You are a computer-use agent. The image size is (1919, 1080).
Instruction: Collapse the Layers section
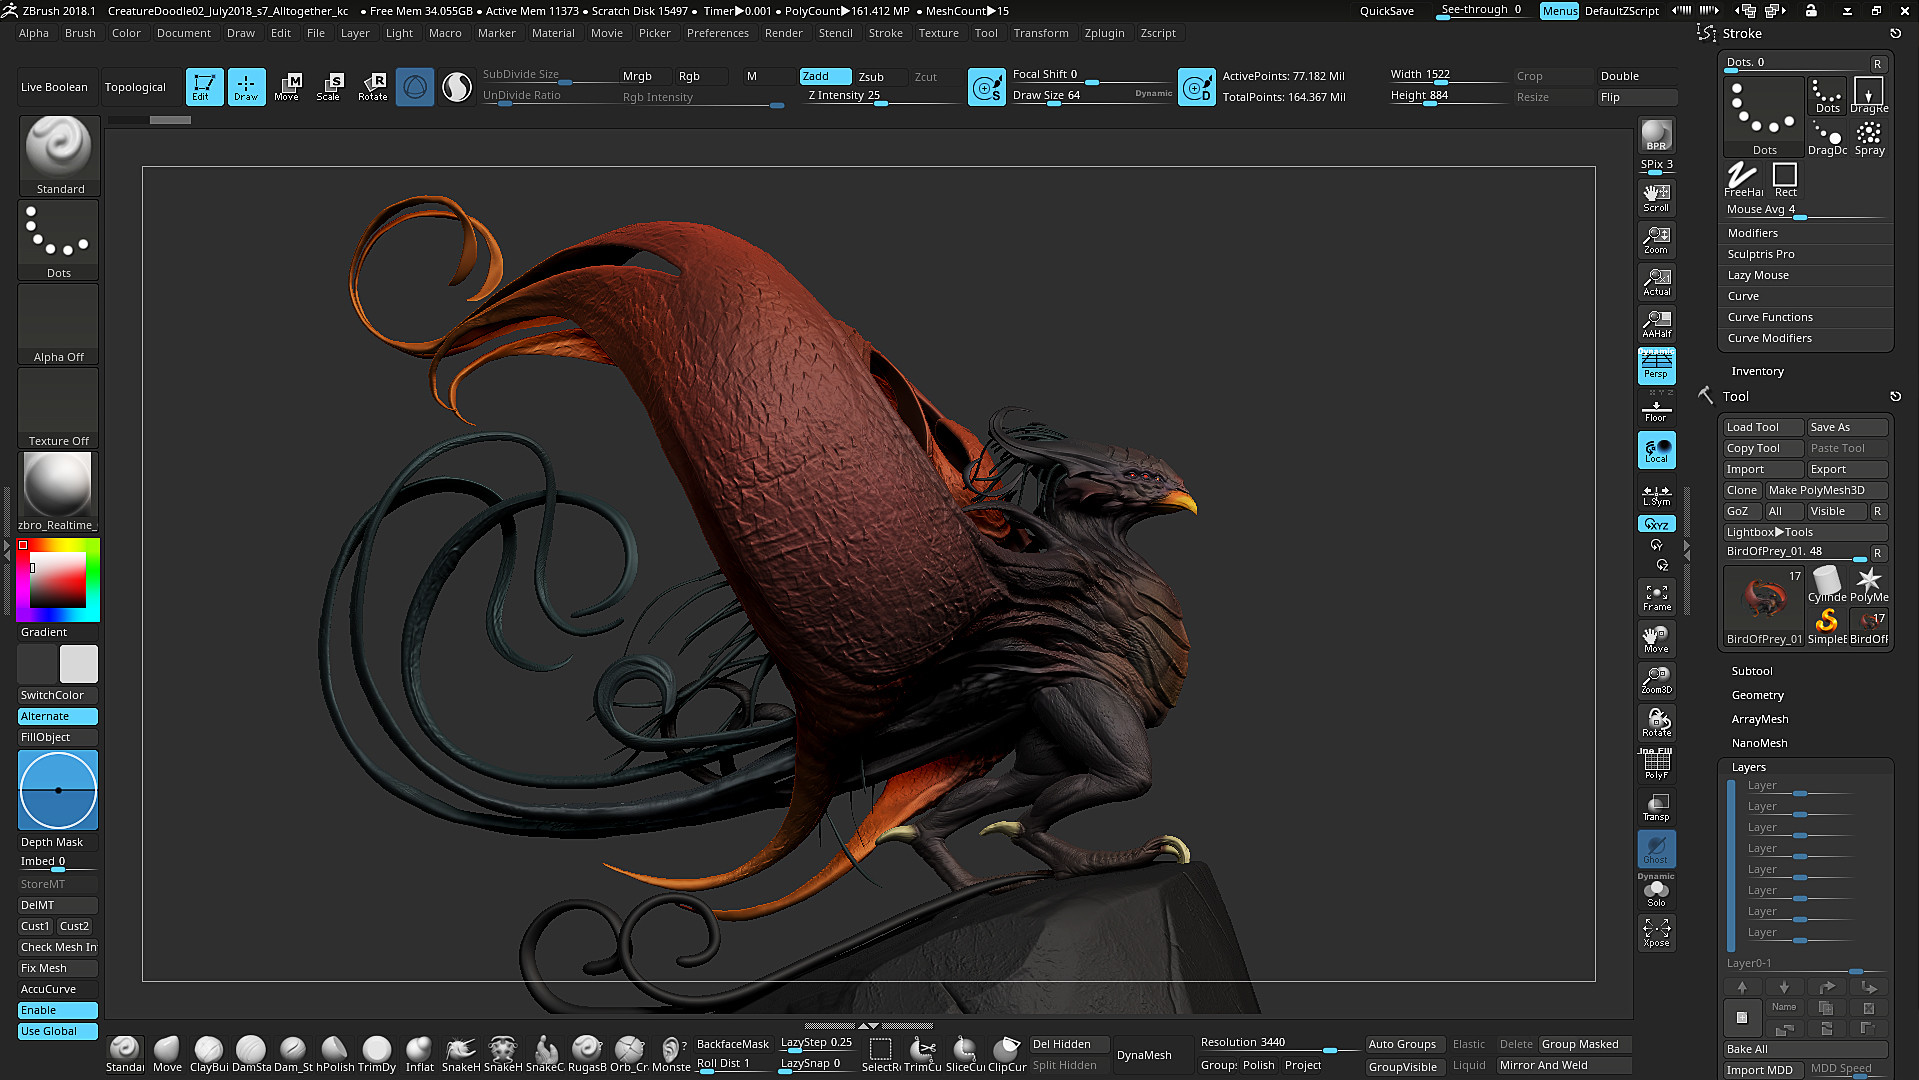pyautogui.click(x=1748, y=767)
